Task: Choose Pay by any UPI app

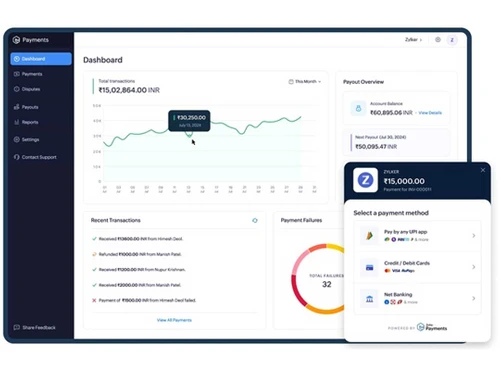Action: coord(417,236)
